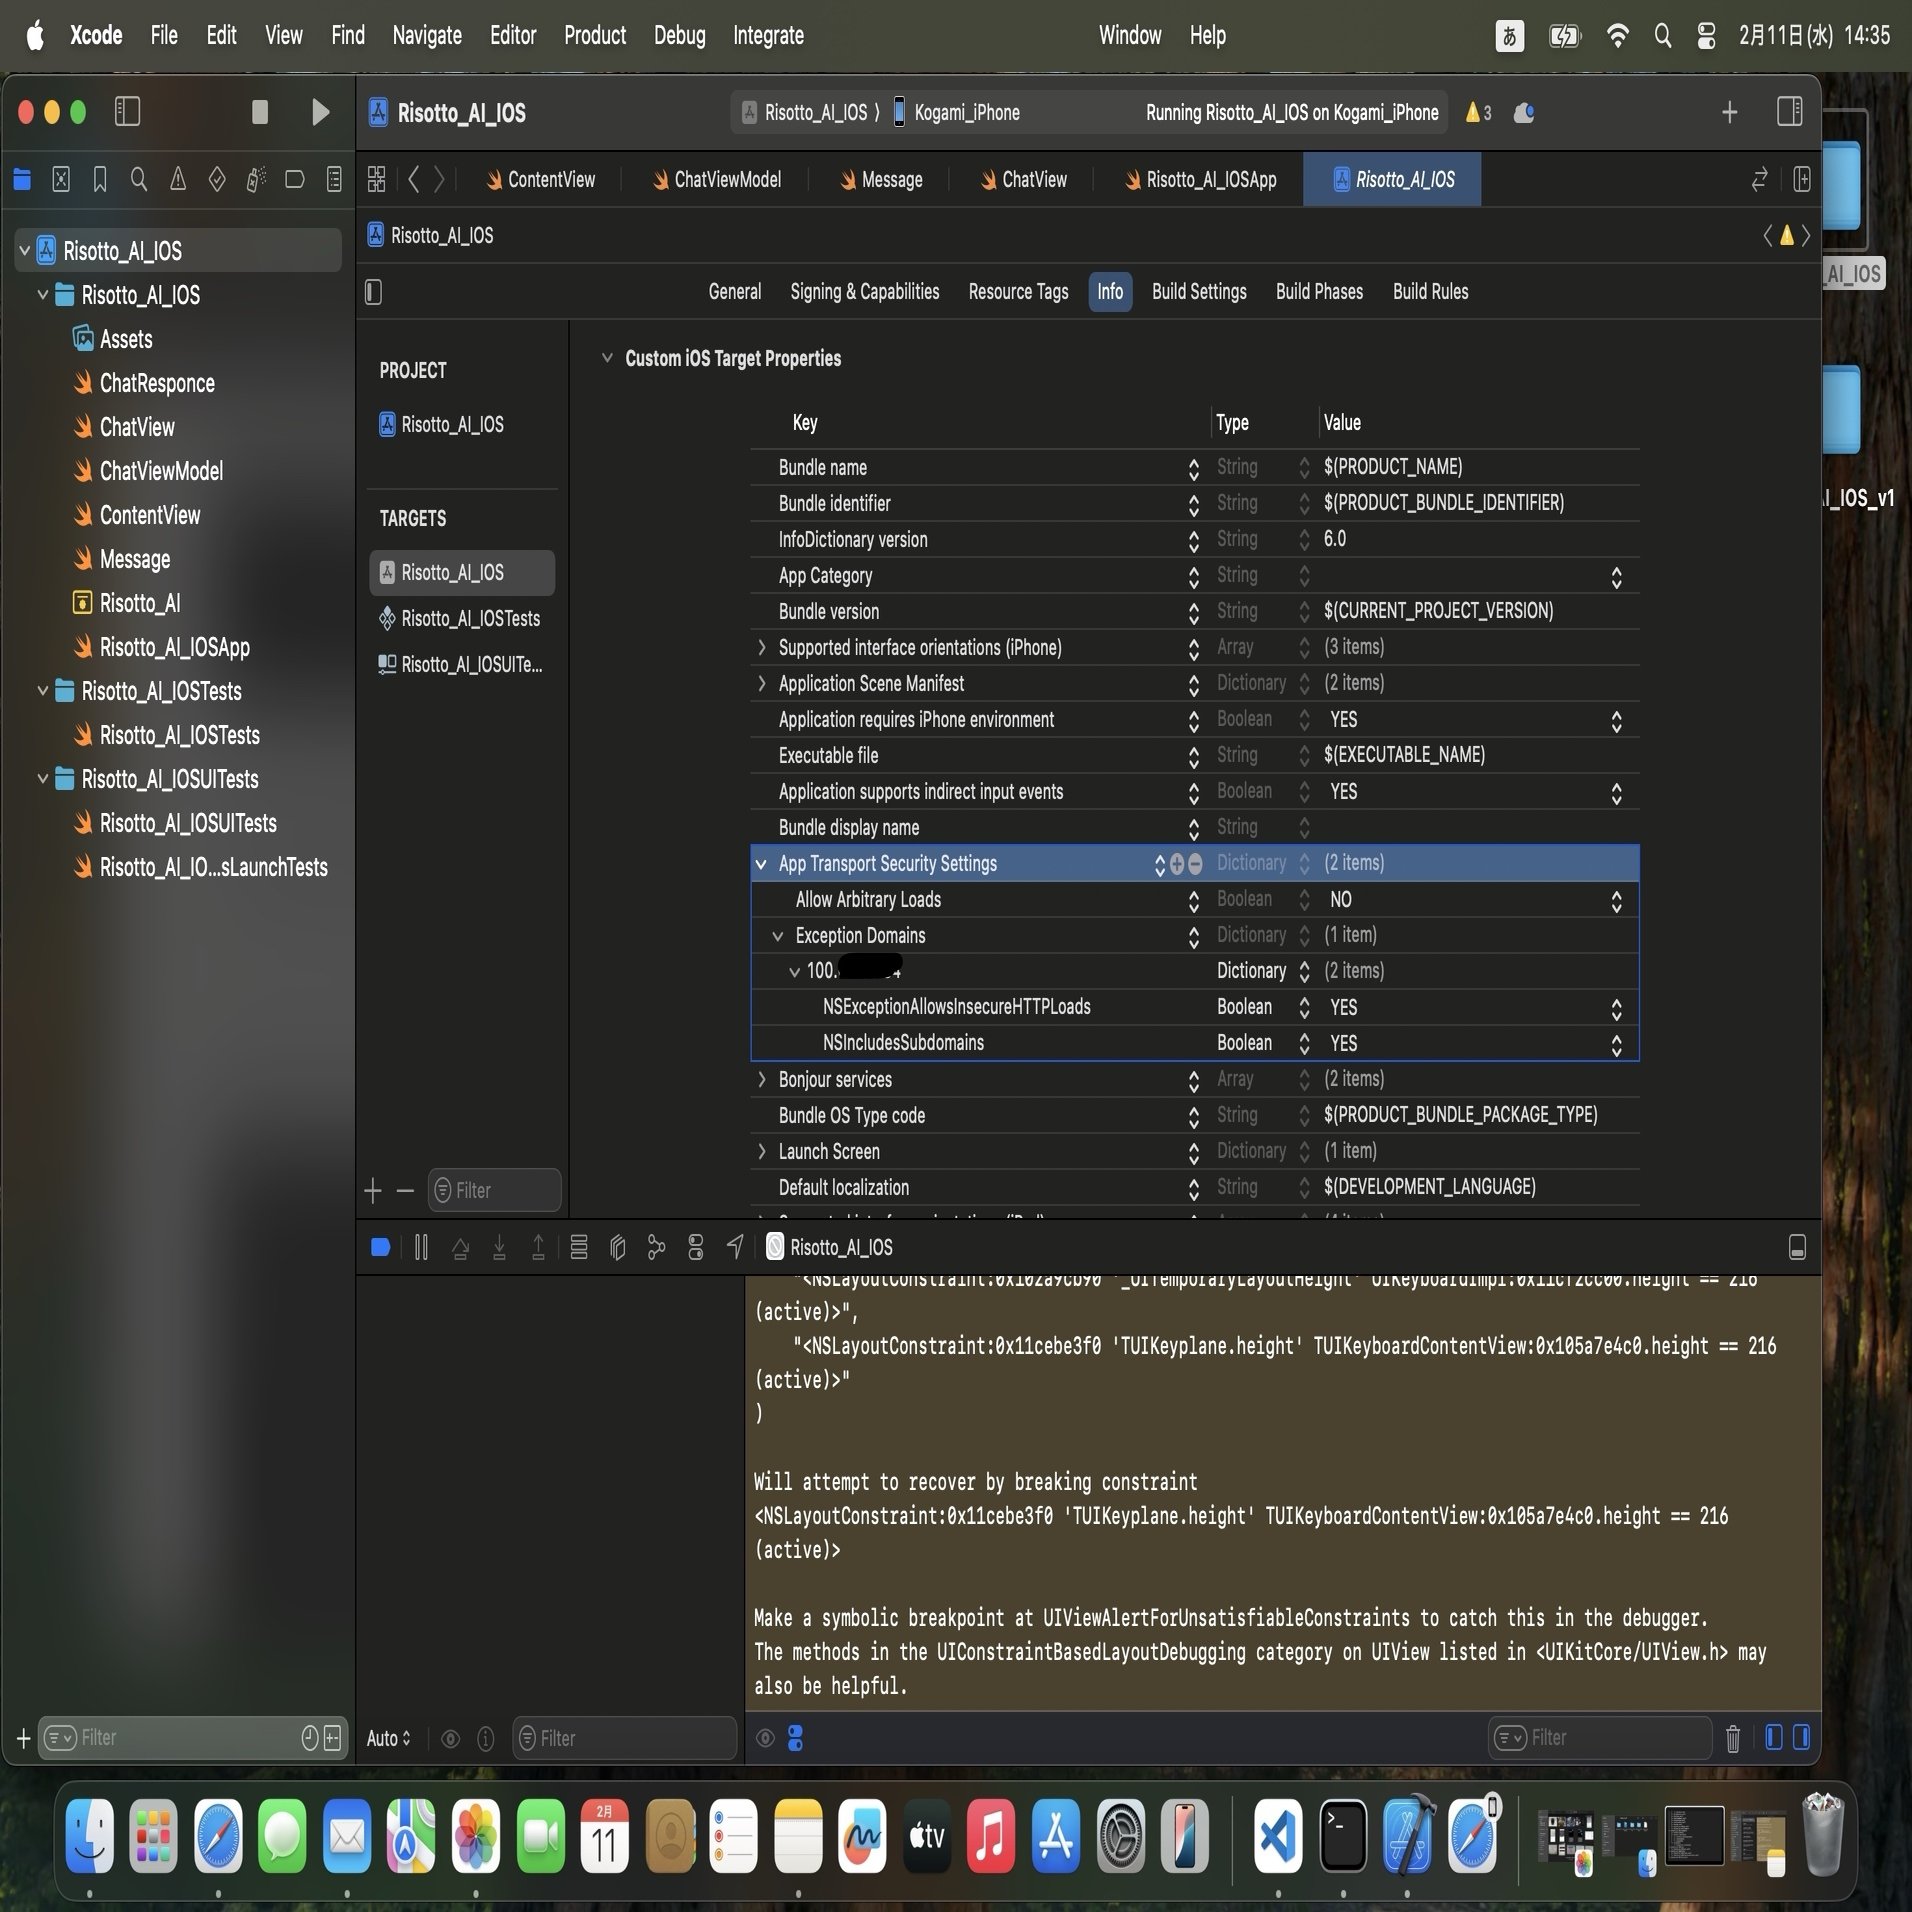Open Visual Studio Code from the Dock
The height and width of the screenshot is (1912, 1912).
[1277, 1836]
